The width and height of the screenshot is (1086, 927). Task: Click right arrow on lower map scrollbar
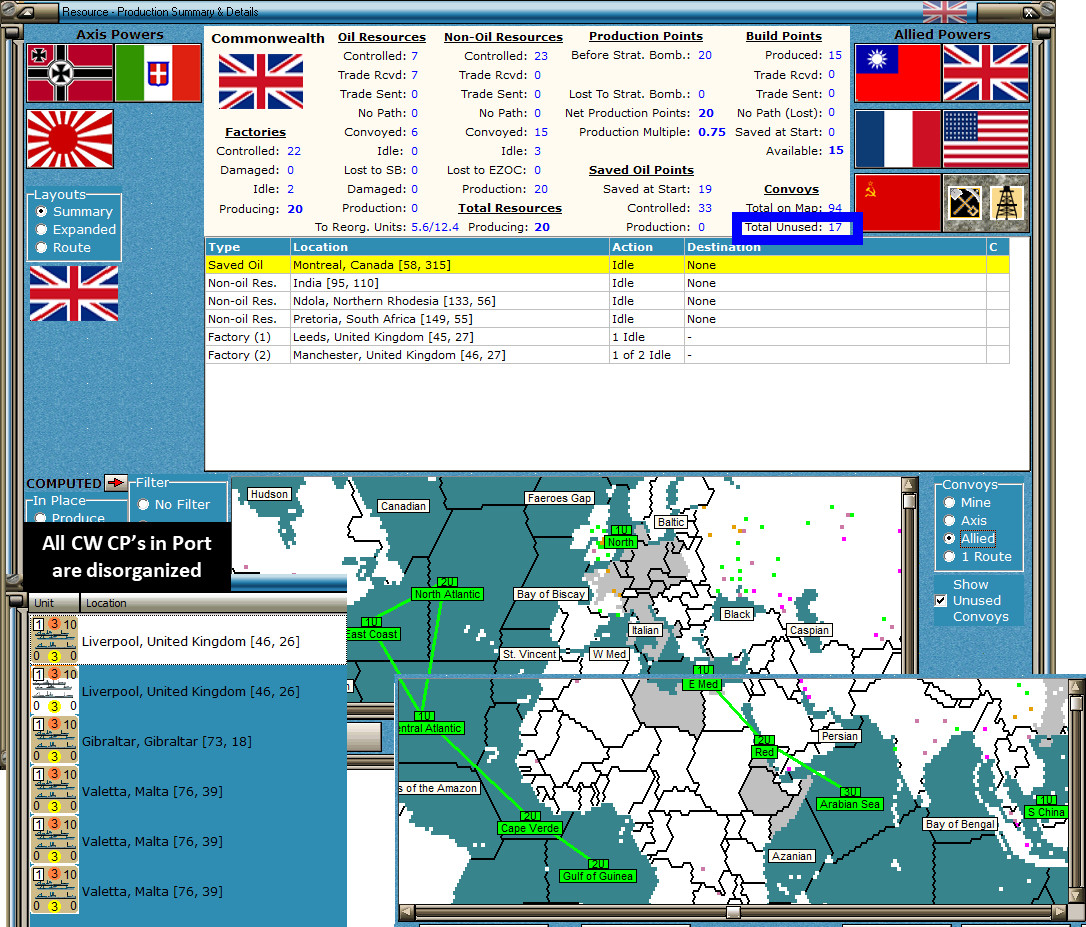click(x=1059, y=912)
